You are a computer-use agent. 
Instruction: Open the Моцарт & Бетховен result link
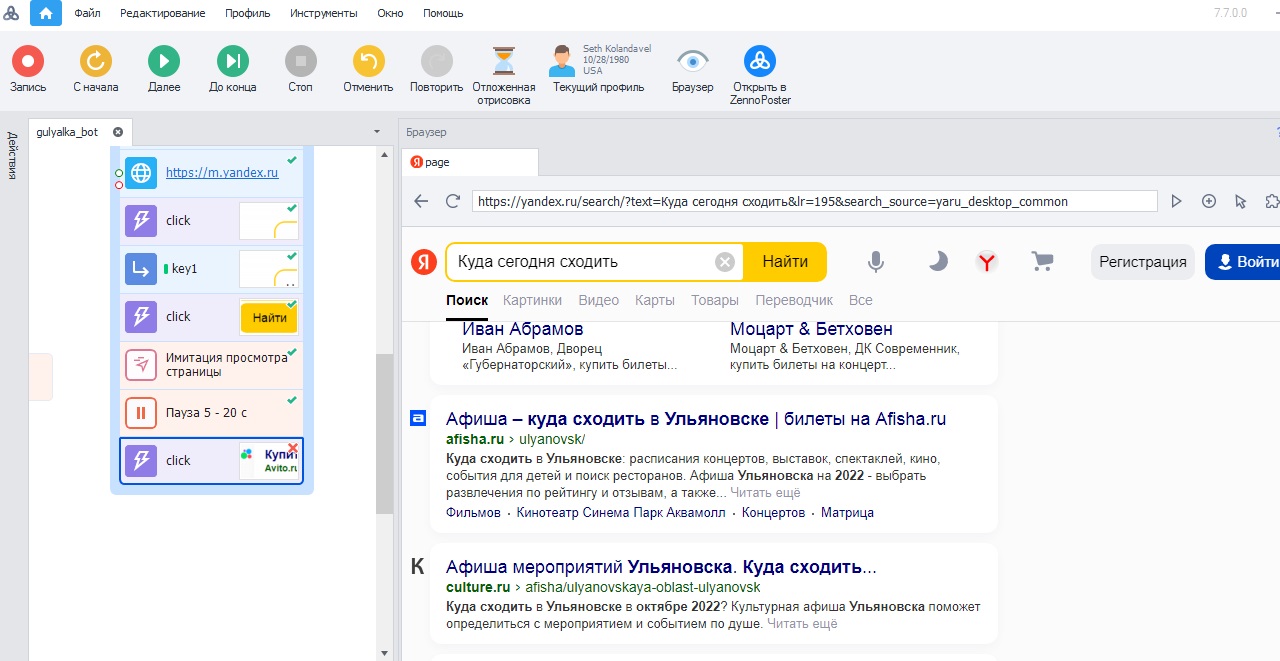[x=811, y=329]
